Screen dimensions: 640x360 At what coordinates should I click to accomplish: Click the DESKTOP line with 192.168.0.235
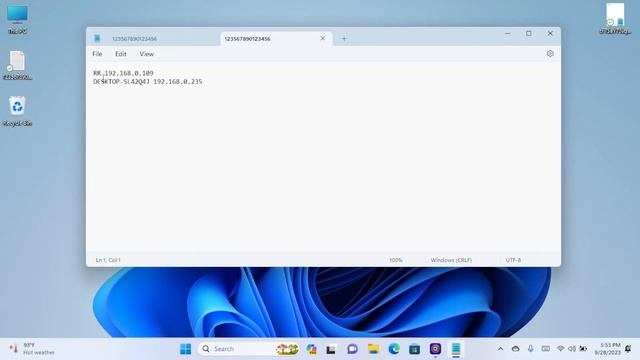147,82
